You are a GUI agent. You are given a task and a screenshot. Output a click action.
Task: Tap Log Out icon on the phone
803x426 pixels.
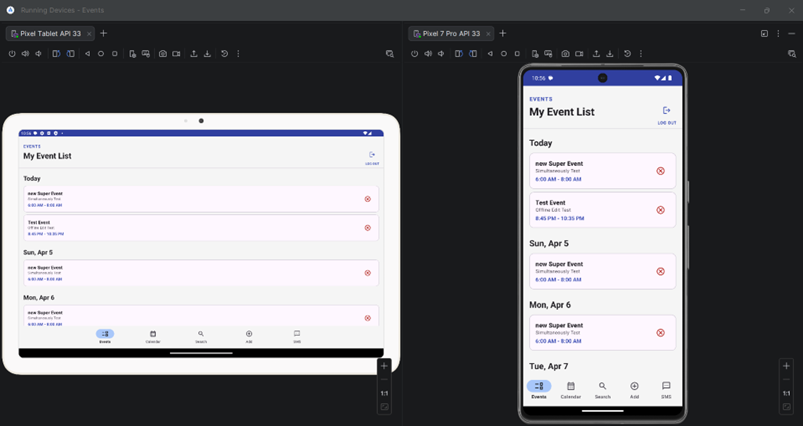[666, 111]
